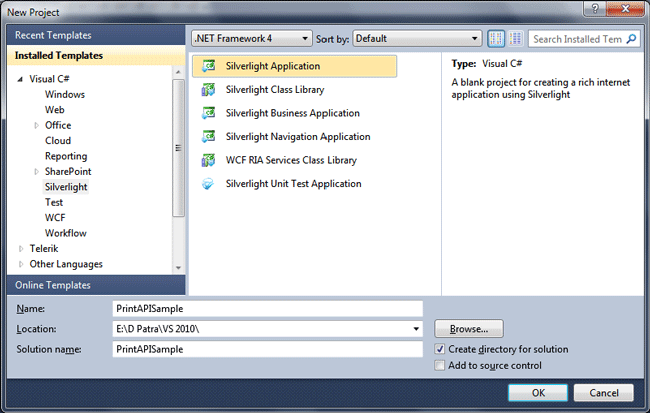Click the Cancel button
650x413 pixels.
coord(604,393)
